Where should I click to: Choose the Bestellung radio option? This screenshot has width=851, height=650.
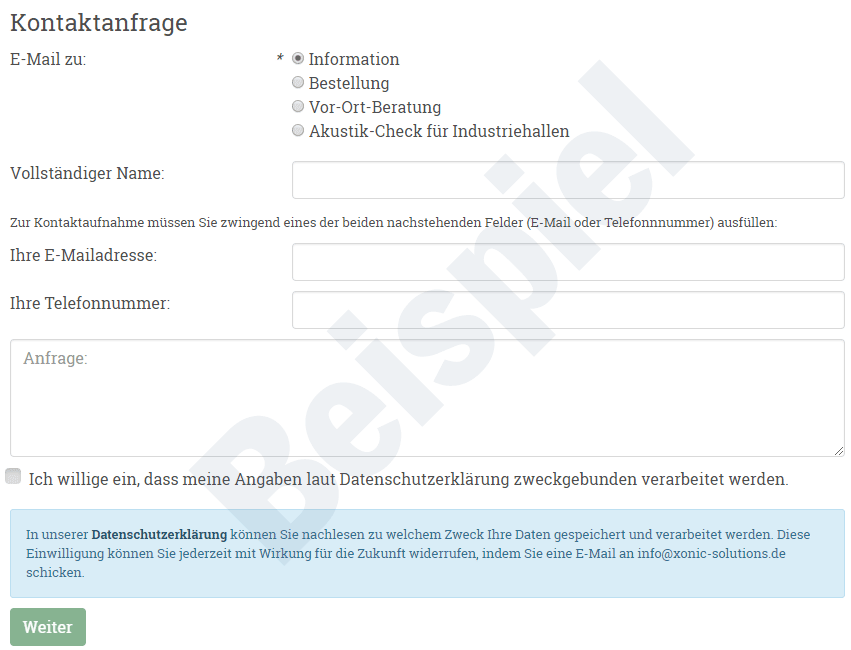pyautogui.click(x=297, y=82)
